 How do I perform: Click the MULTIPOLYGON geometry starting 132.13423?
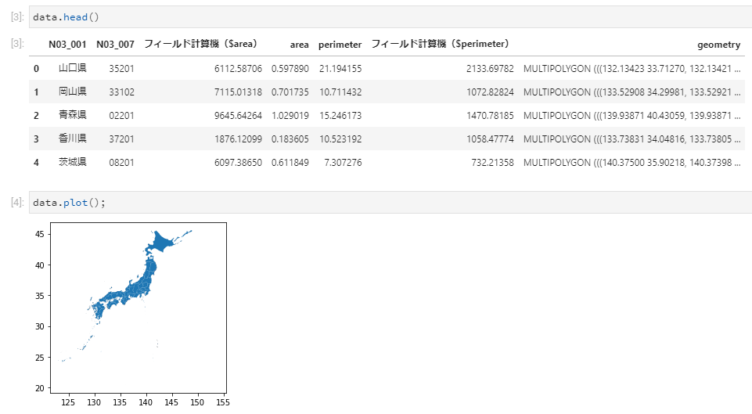tap(632, 69)
